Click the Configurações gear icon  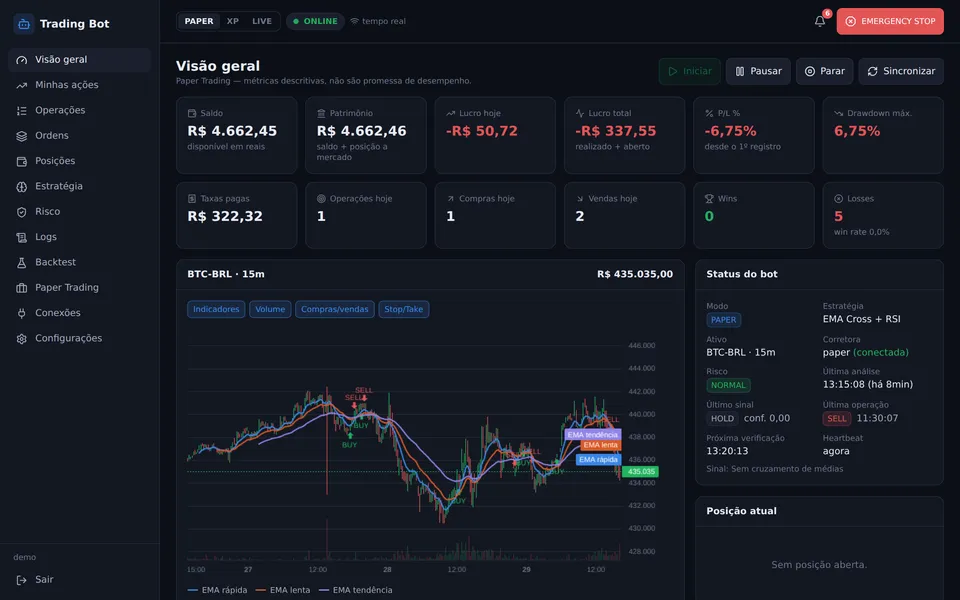point(21,339)
